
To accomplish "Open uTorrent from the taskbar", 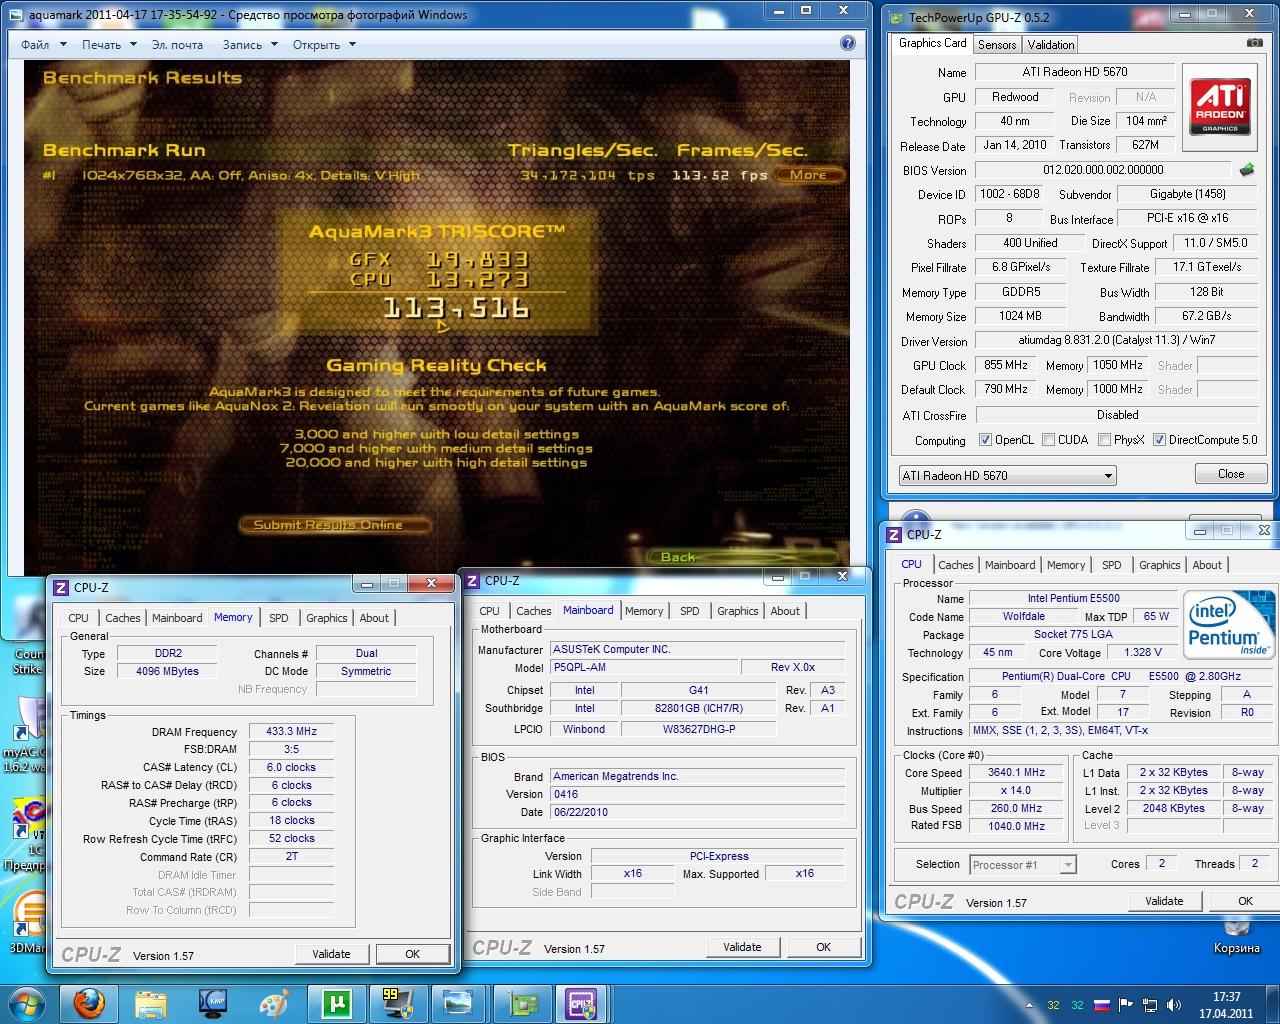I will pos(335,1003).
